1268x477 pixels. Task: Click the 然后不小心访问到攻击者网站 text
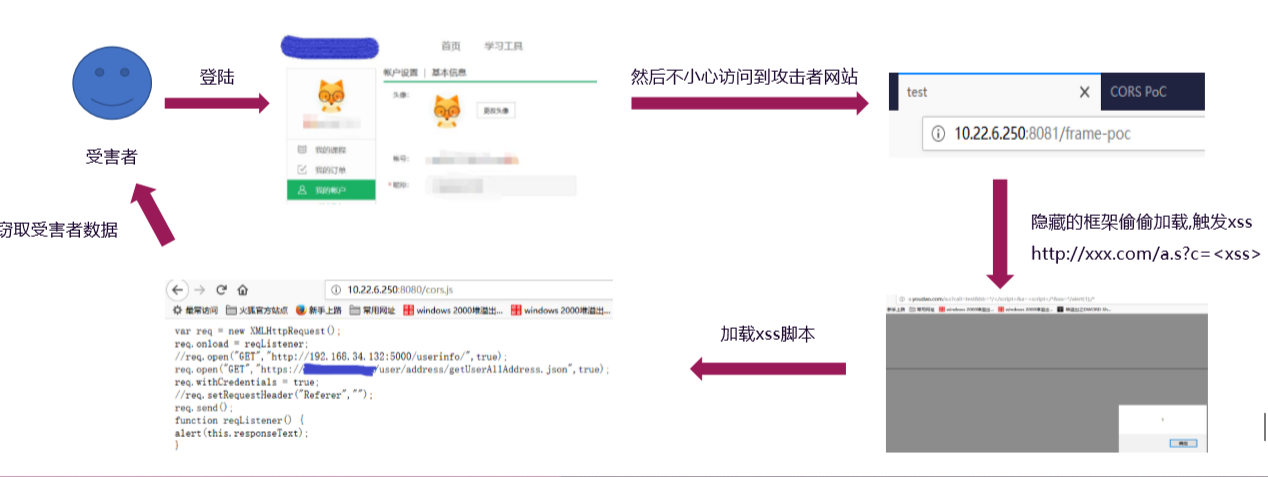(x=744, y=77)
